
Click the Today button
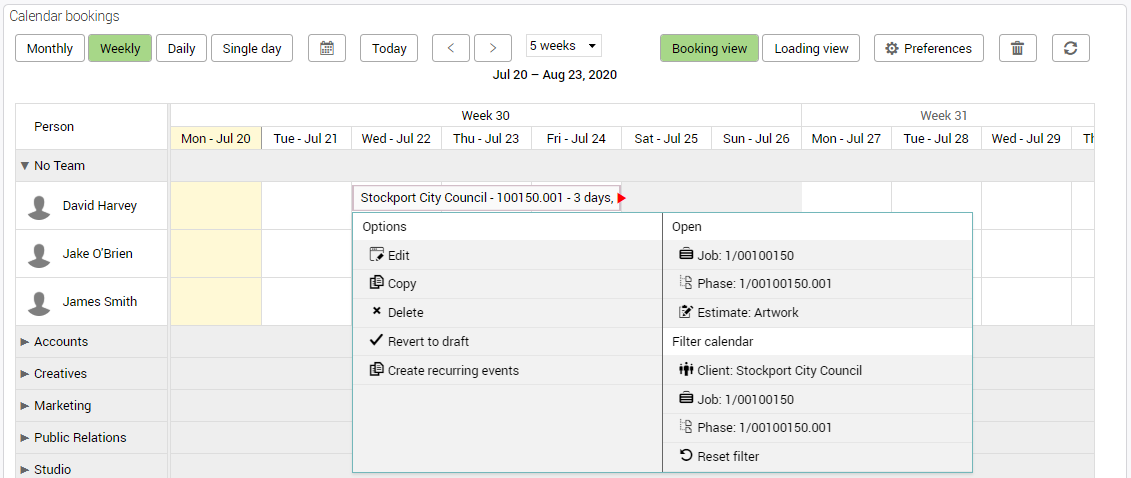pos(389,48)
